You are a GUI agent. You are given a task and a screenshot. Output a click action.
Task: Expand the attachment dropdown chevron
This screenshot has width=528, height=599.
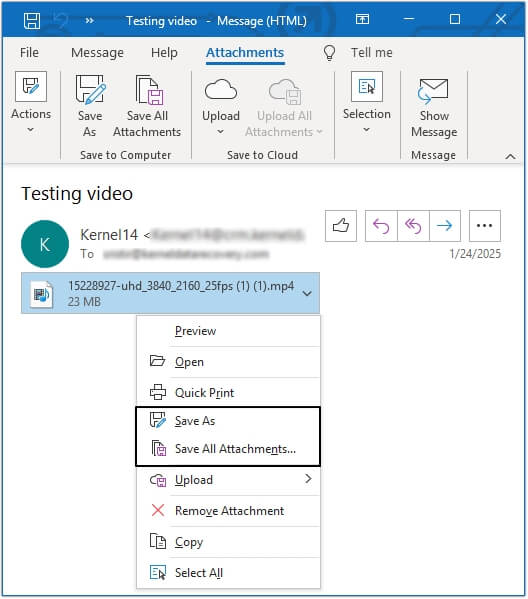[x=307, y=293]
